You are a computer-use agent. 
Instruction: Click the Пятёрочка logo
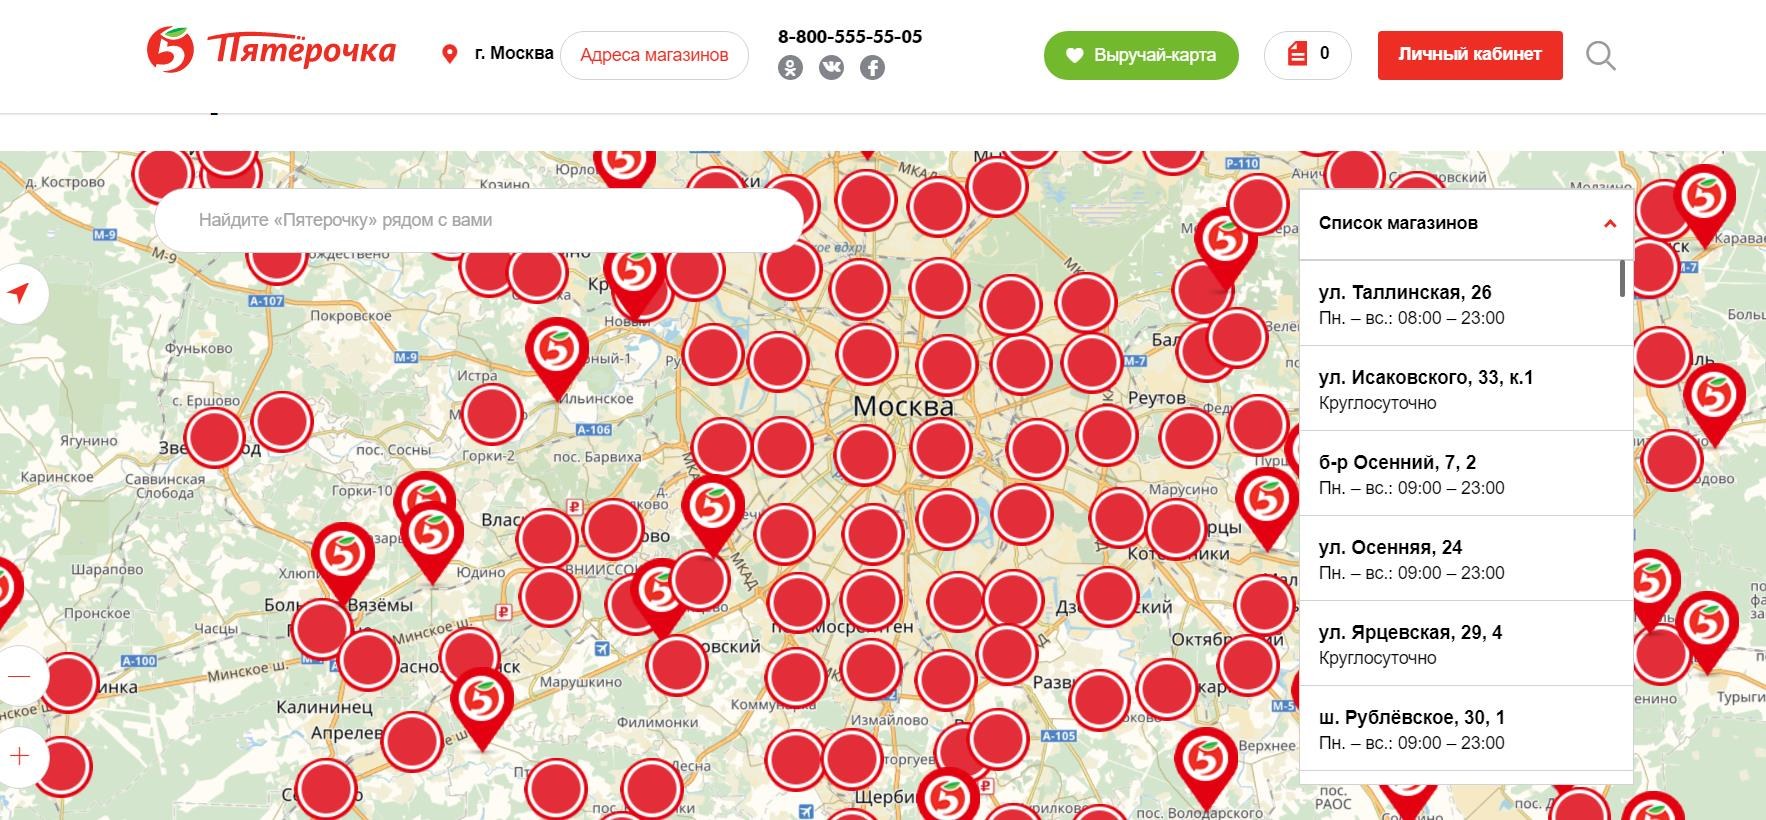pos(271,50)
